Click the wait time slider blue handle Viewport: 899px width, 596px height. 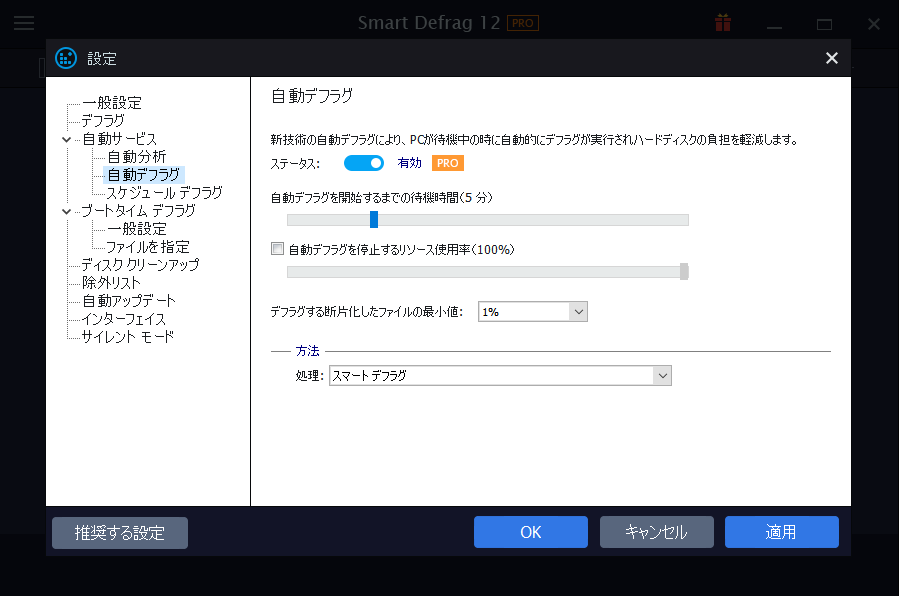pyautogui.click(x=374, y=219)
